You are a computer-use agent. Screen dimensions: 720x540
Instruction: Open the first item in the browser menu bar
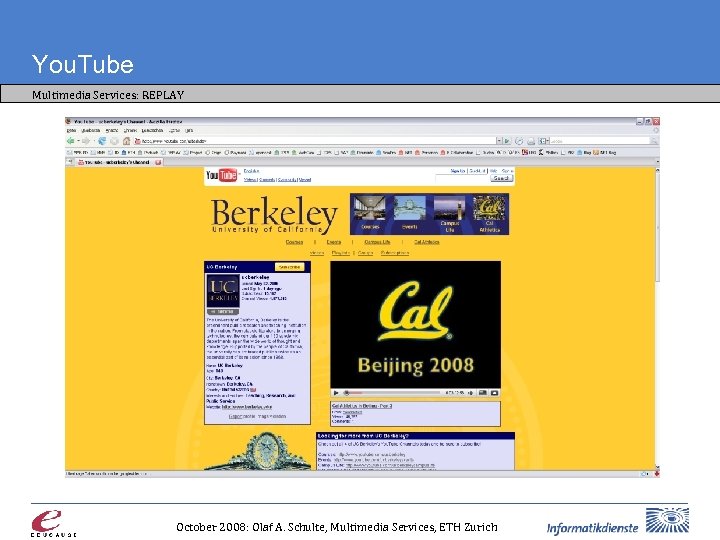click(71, 130)
